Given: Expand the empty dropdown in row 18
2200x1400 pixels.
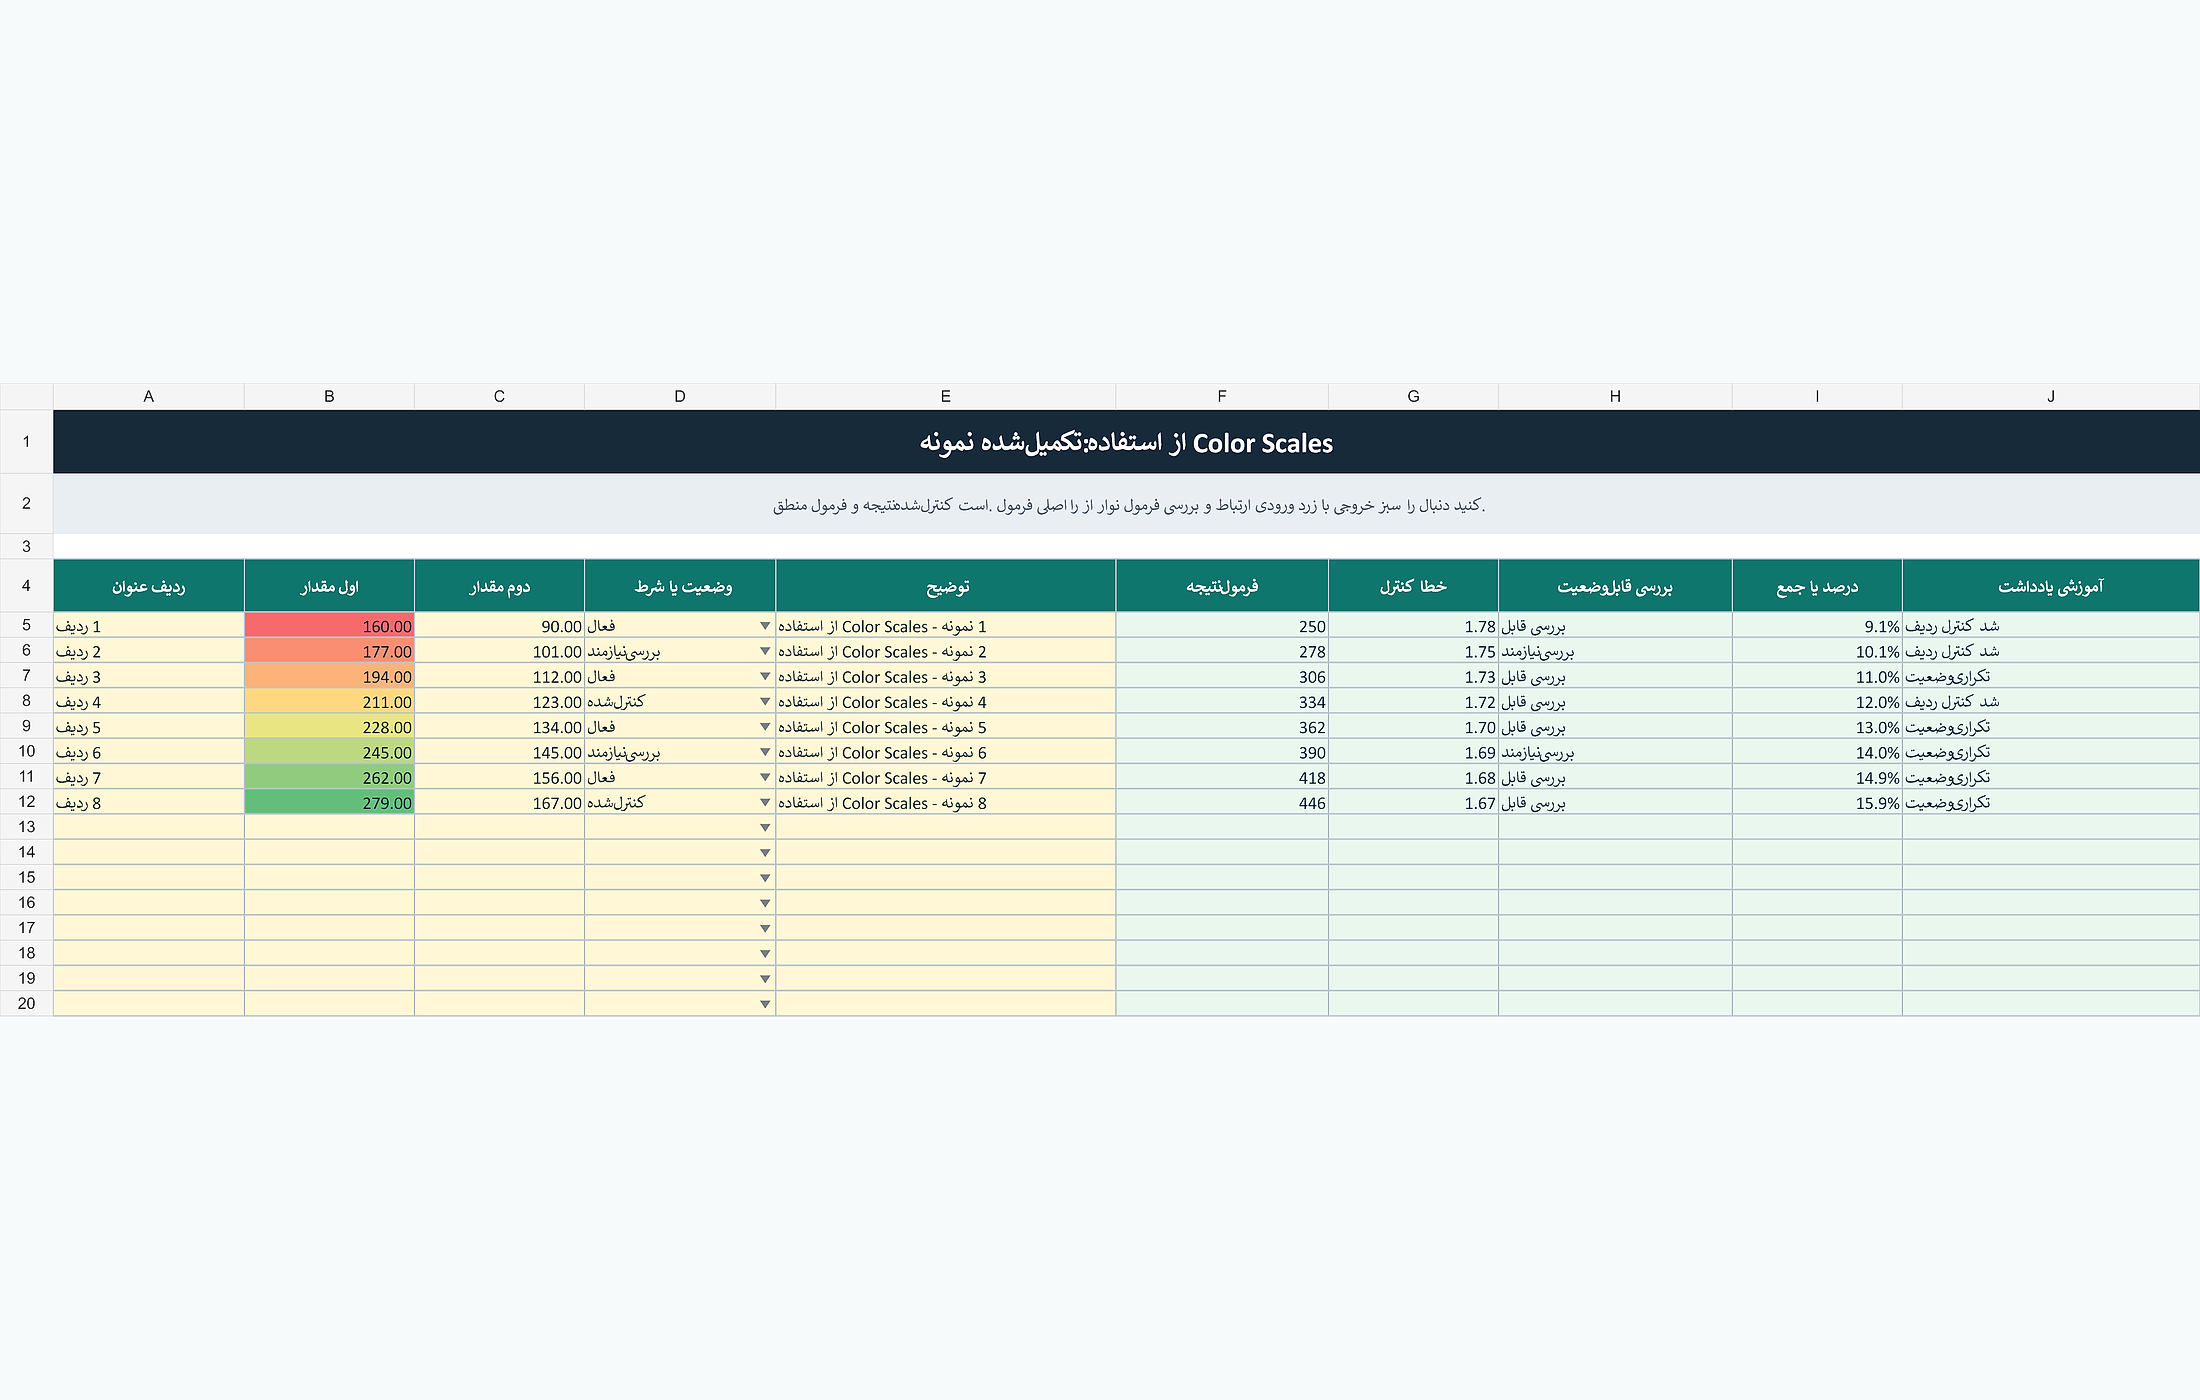Looking at the screenshot, I should [x=765, y=954].
